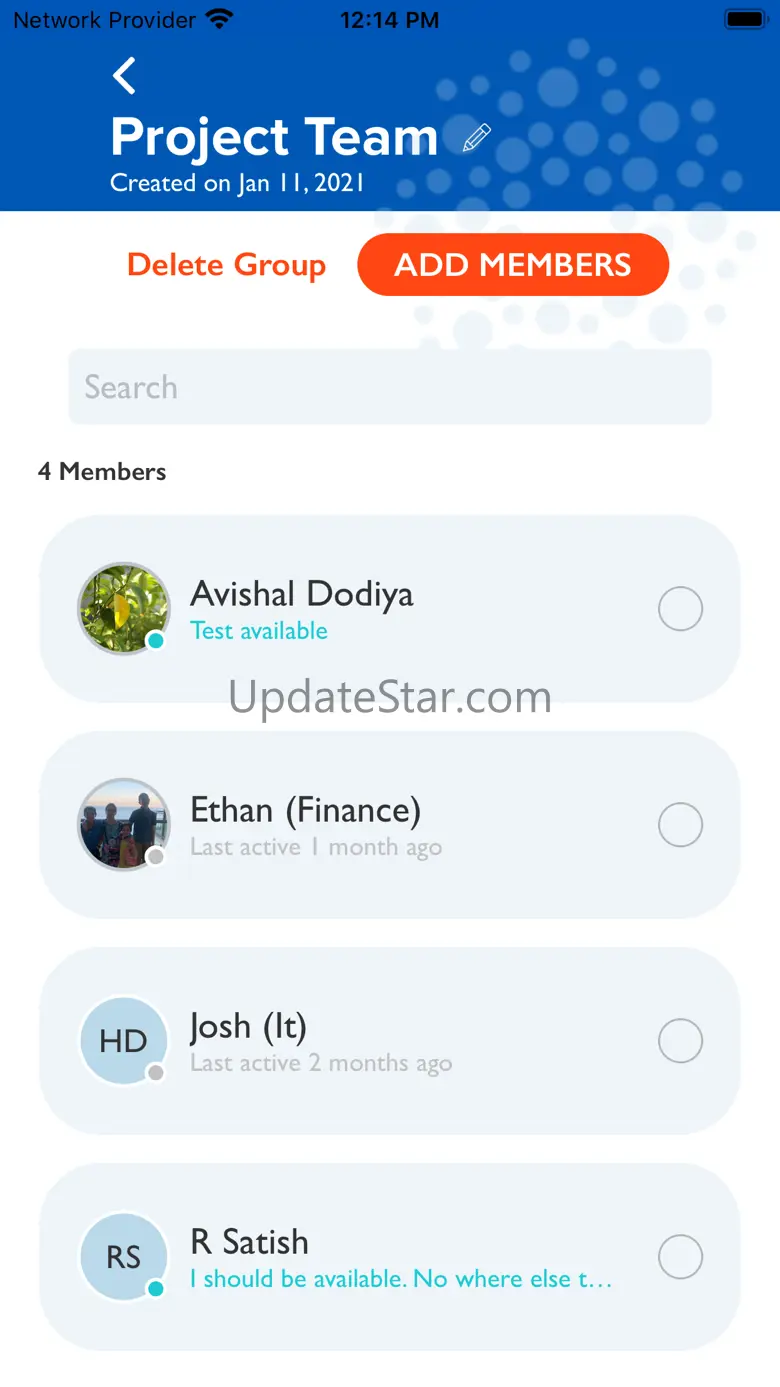Tap the Wi-Fi status icon
The height and width of the screenshot is (1387, 780).
pos(218,19)
